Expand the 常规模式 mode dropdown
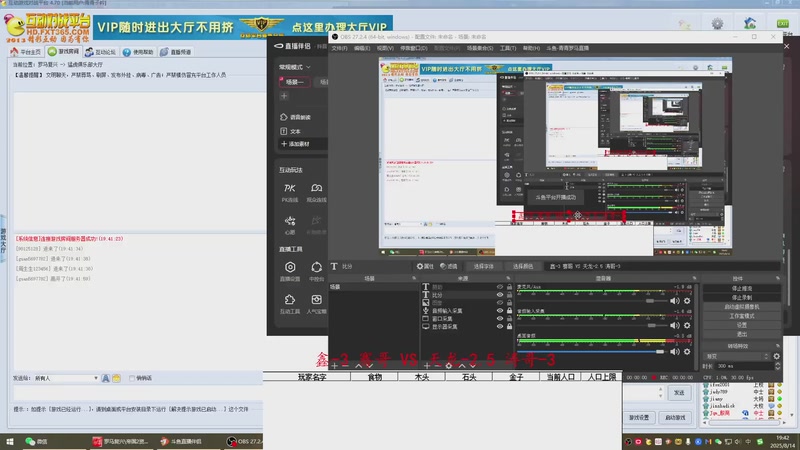The image size is (800, 450). pyautogui.click(x=295, y=67)
